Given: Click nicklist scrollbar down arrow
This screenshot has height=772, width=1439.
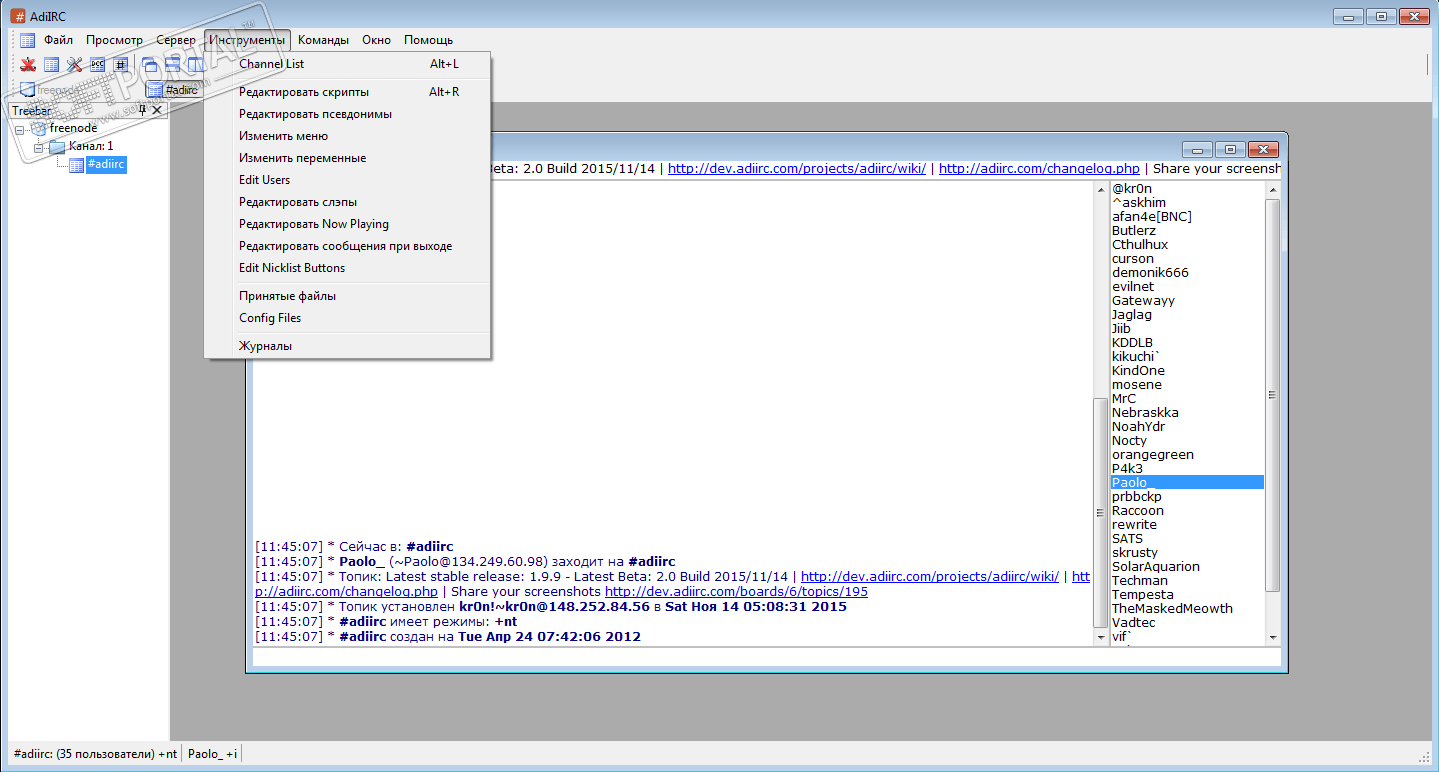Looking at the screenshot, I should click(1273, 637).
